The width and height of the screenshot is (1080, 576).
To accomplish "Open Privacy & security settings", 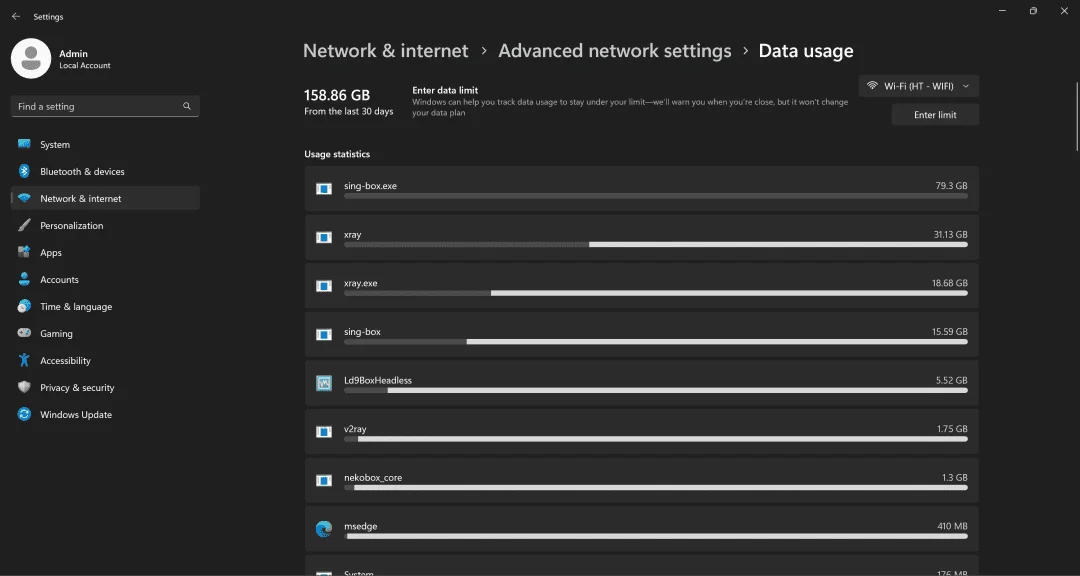I will click(105, 387).
